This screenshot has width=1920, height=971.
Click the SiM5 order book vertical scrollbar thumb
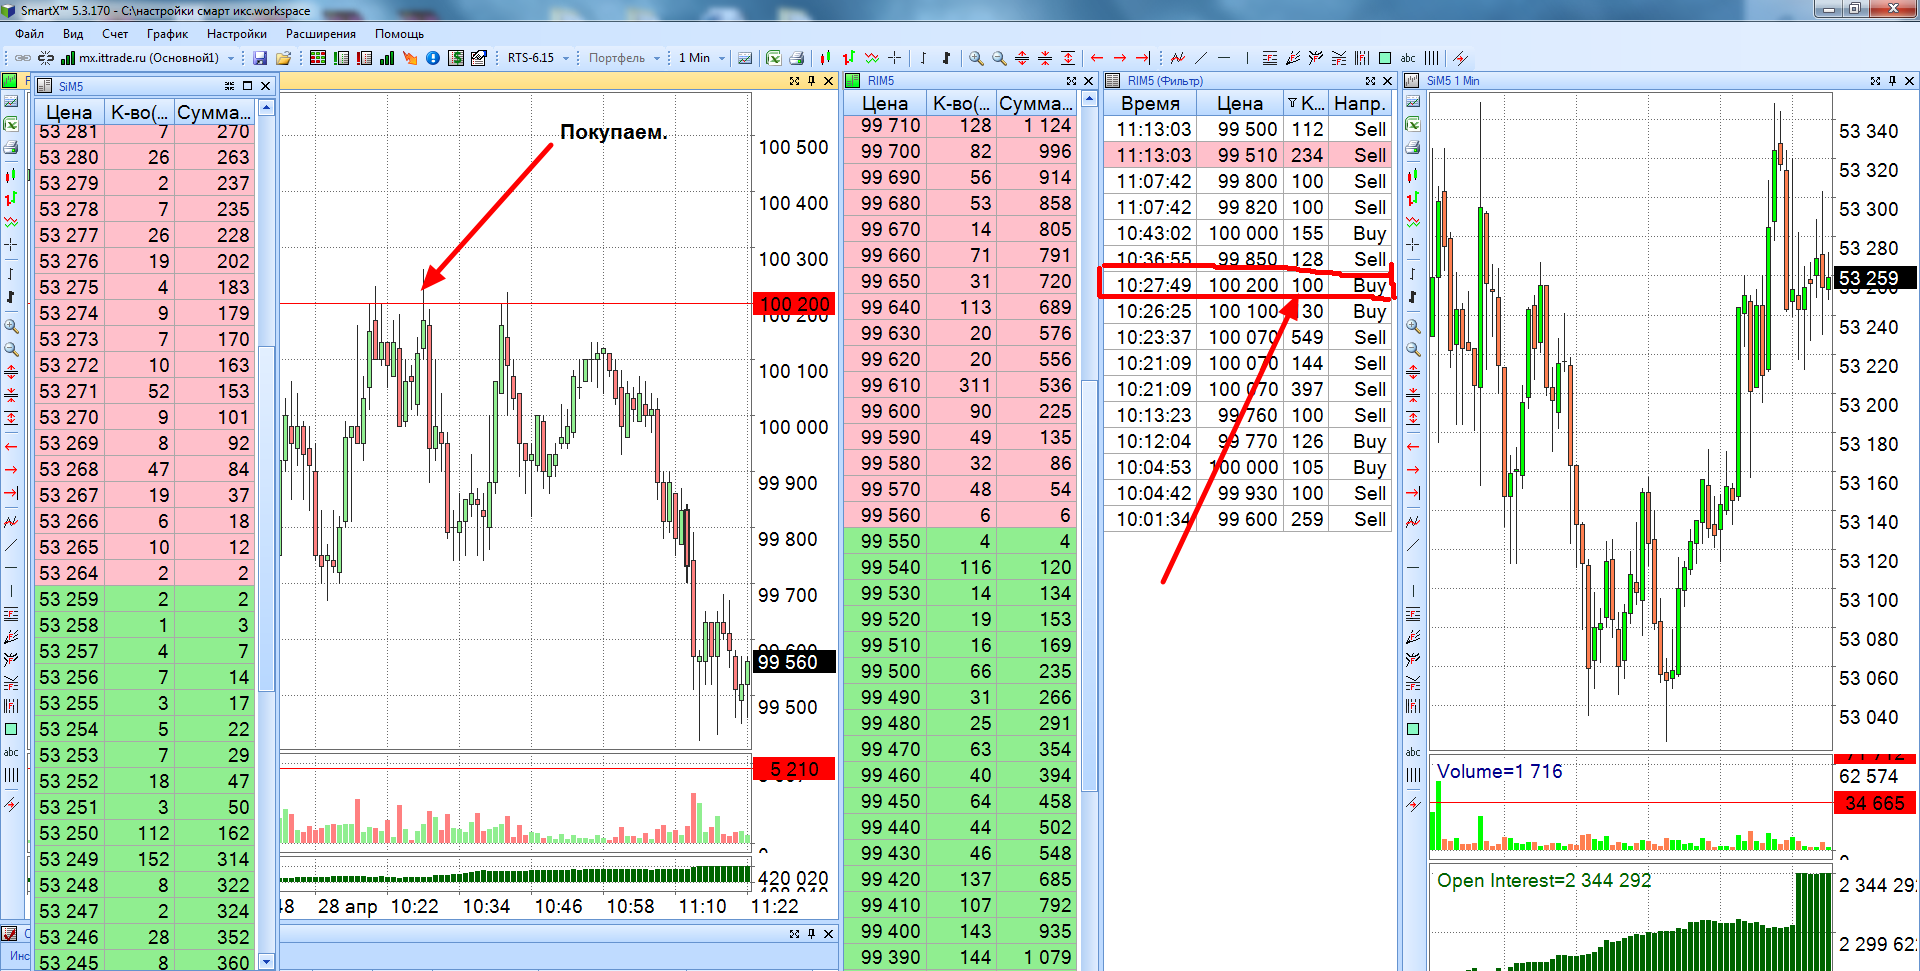(266, 518)
